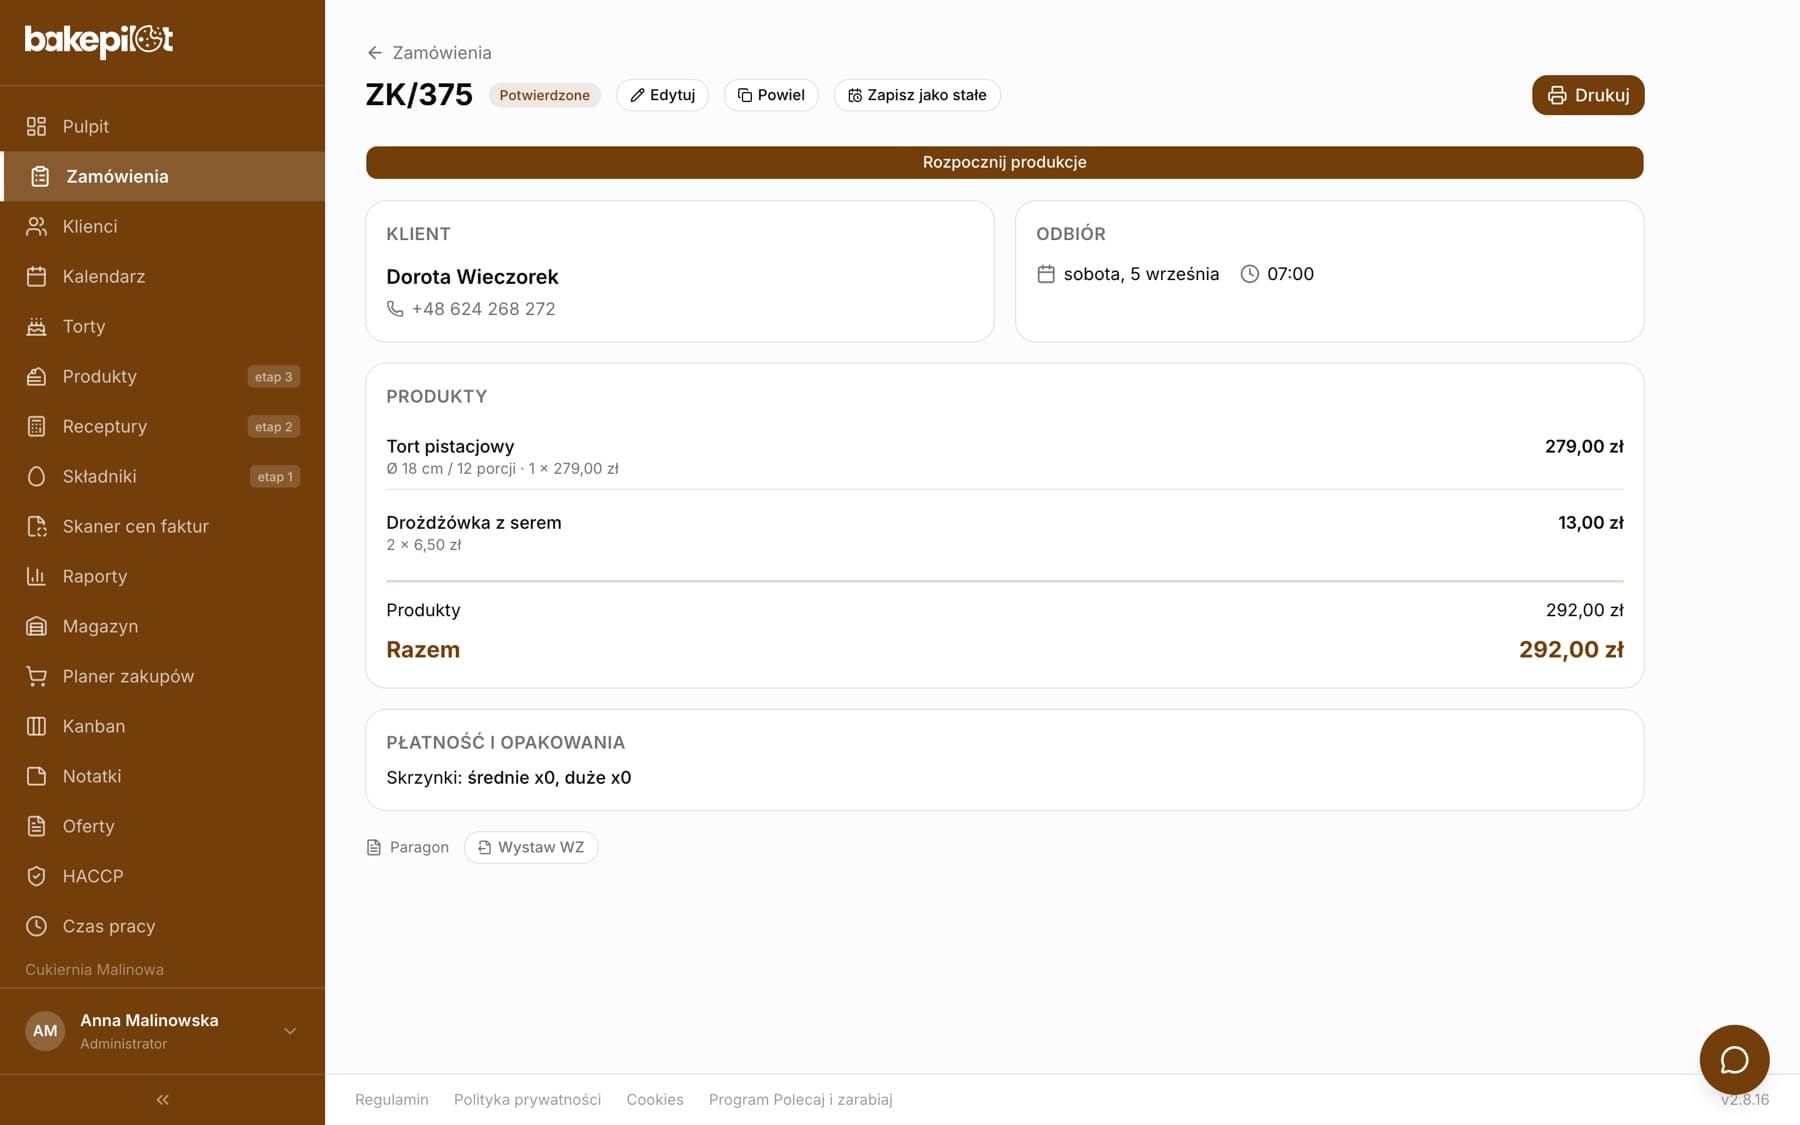Click the Potwierdzone status badge
This screenshot has height=1125, width=1800.
coord(544,95)
